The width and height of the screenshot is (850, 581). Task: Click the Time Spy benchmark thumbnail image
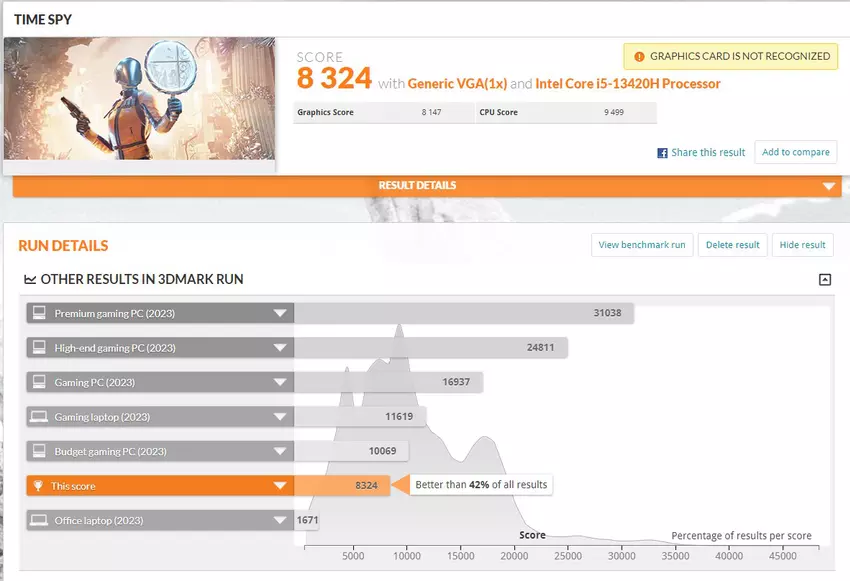139,99
